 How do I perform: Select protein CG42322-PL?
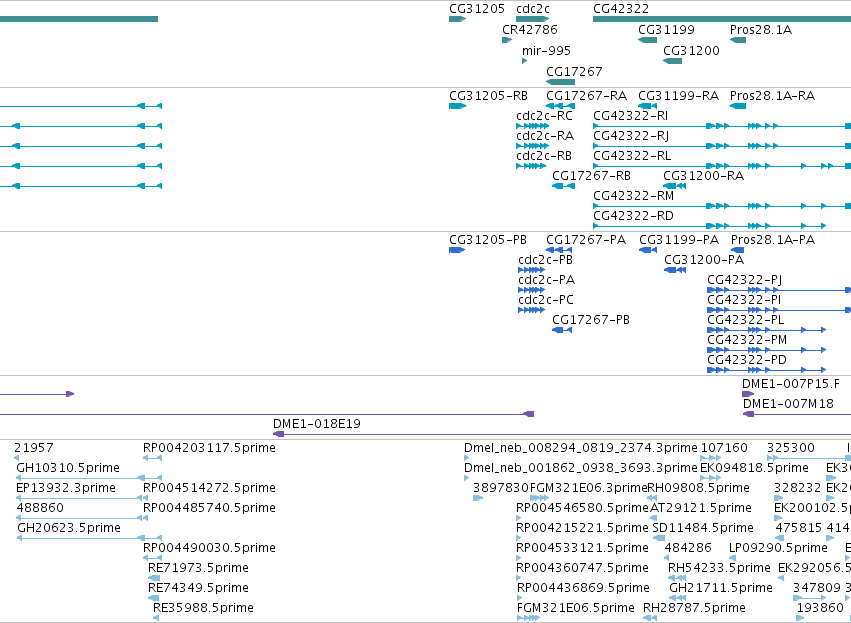pos(766,330)
